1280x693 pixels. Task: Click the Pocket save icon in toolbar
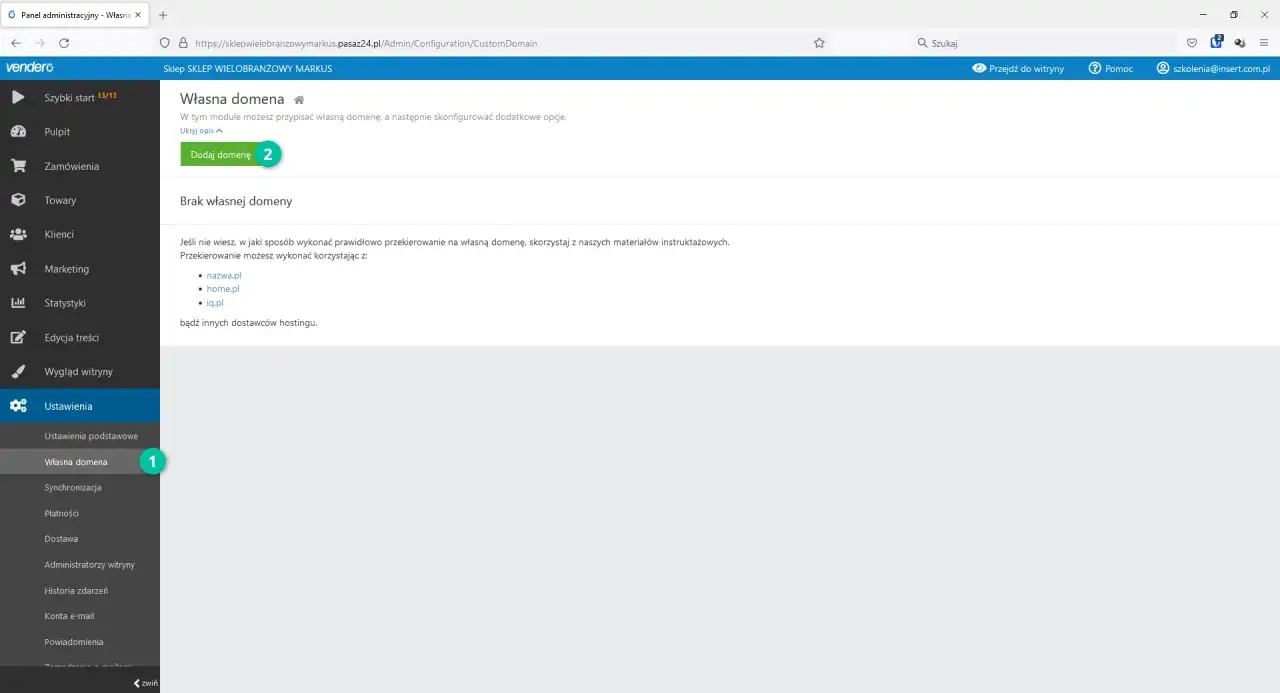[1192, 43]
